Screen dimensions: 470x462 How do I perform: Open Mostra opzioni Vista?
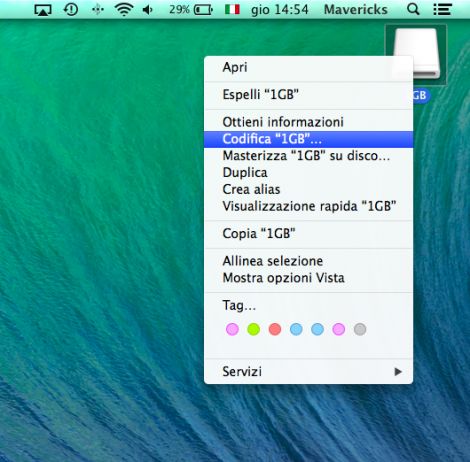(x=308, y=278)
